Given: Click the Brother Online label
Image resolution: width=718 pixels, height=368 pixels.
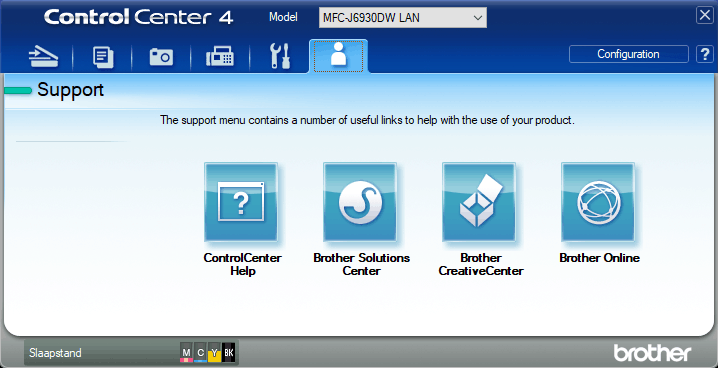Looking at the screenshot, I should (x=599, y=258).
